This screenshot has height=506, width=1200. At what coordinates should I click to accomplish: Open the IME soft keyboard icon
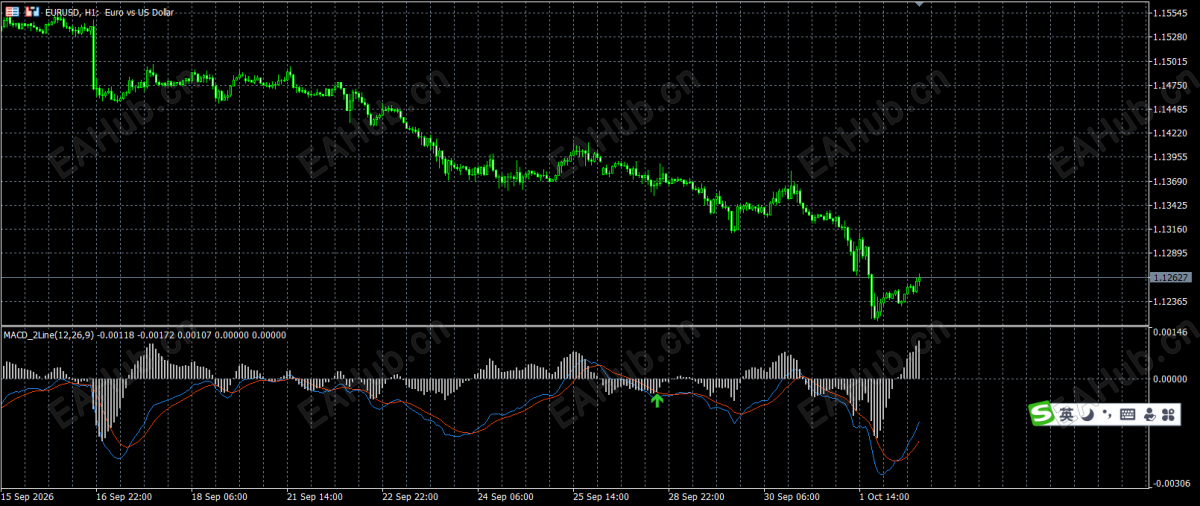click(x=1127, y=414)
